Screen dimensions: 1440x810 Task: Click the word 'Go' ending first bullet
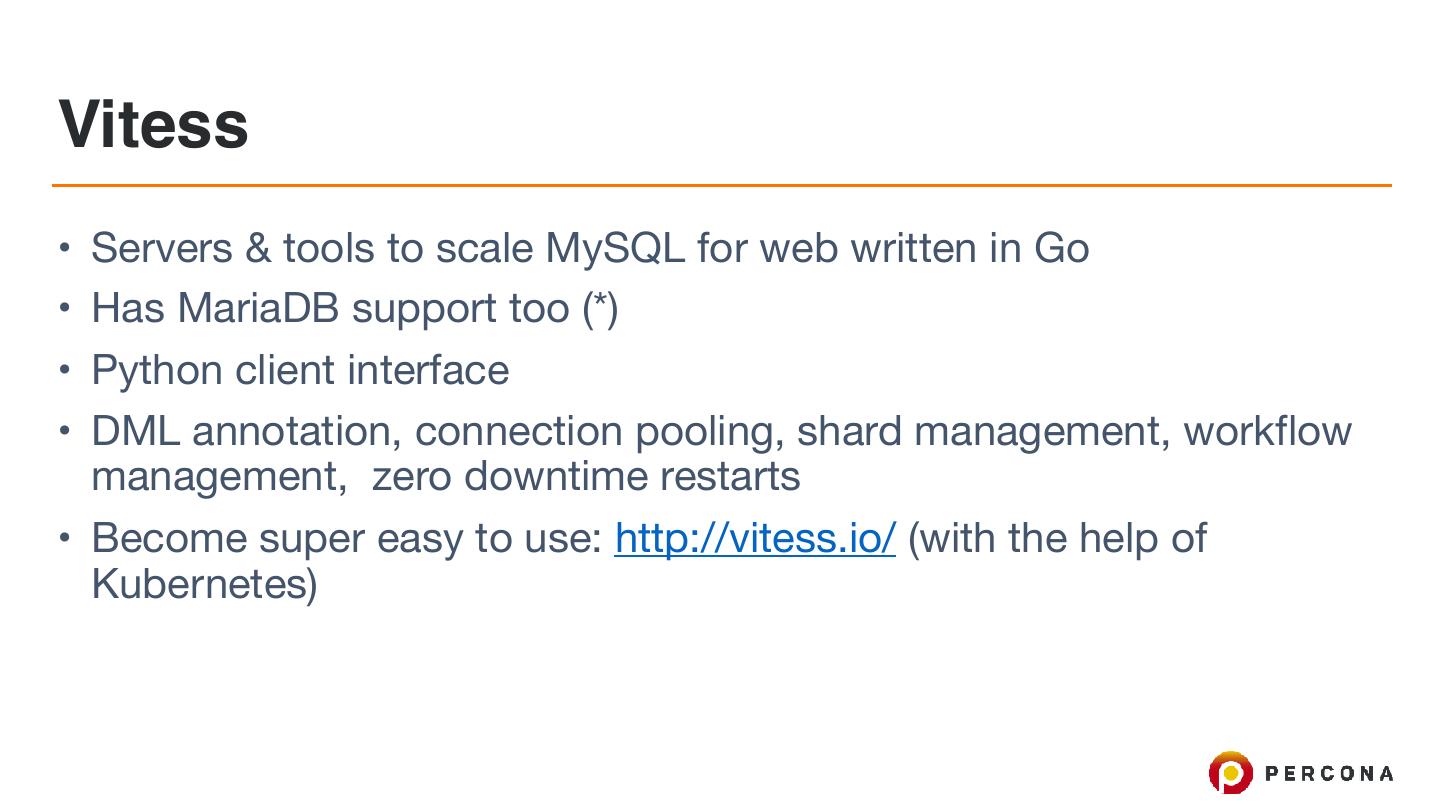[1060, 247]
